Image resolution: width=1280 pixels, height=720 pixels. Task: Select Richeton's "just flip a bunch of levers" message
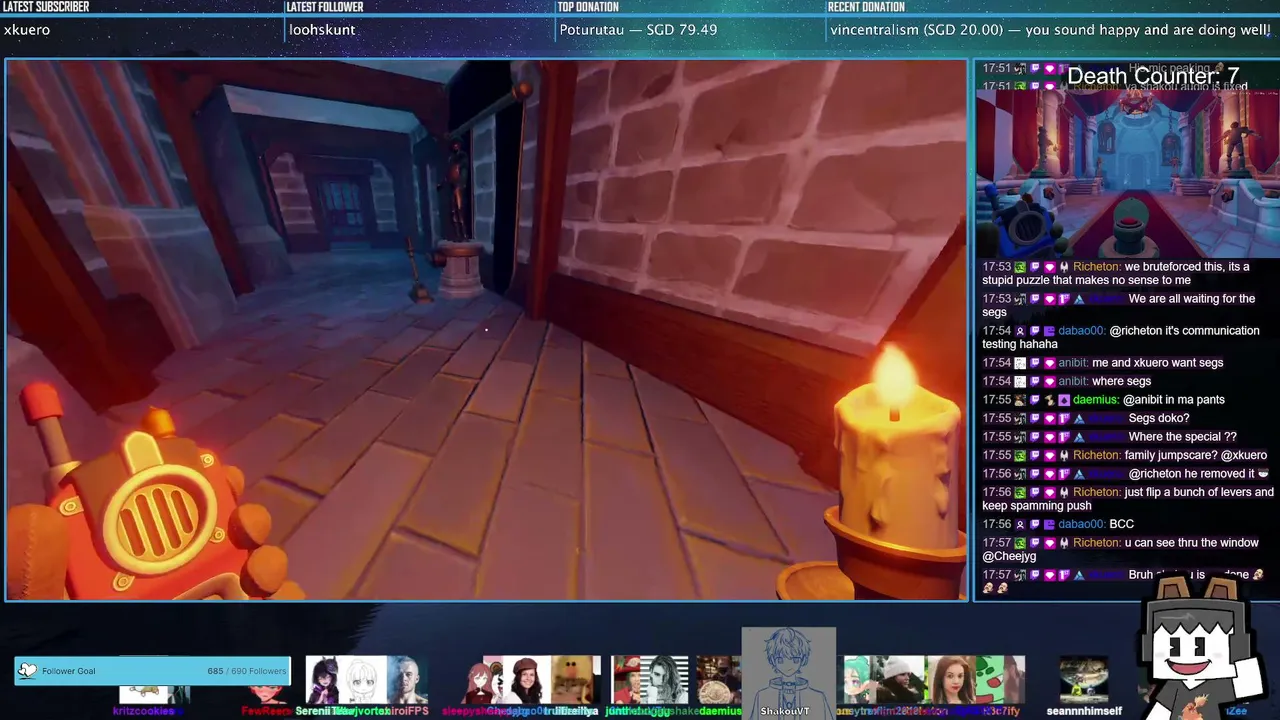[x=1127, y=499]
